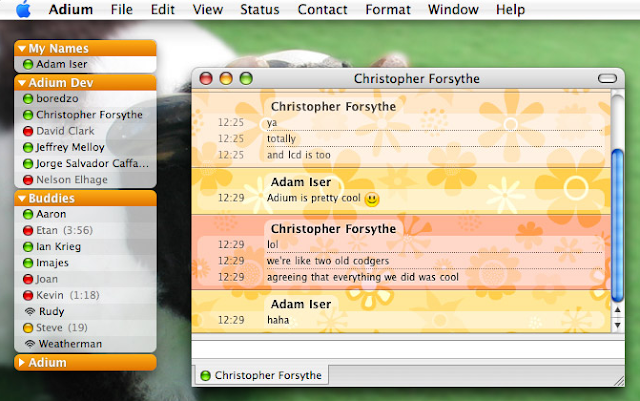Collapse the Adium Dev group
640x401 pixels.
pyautogui.click(x=22, y=83)
